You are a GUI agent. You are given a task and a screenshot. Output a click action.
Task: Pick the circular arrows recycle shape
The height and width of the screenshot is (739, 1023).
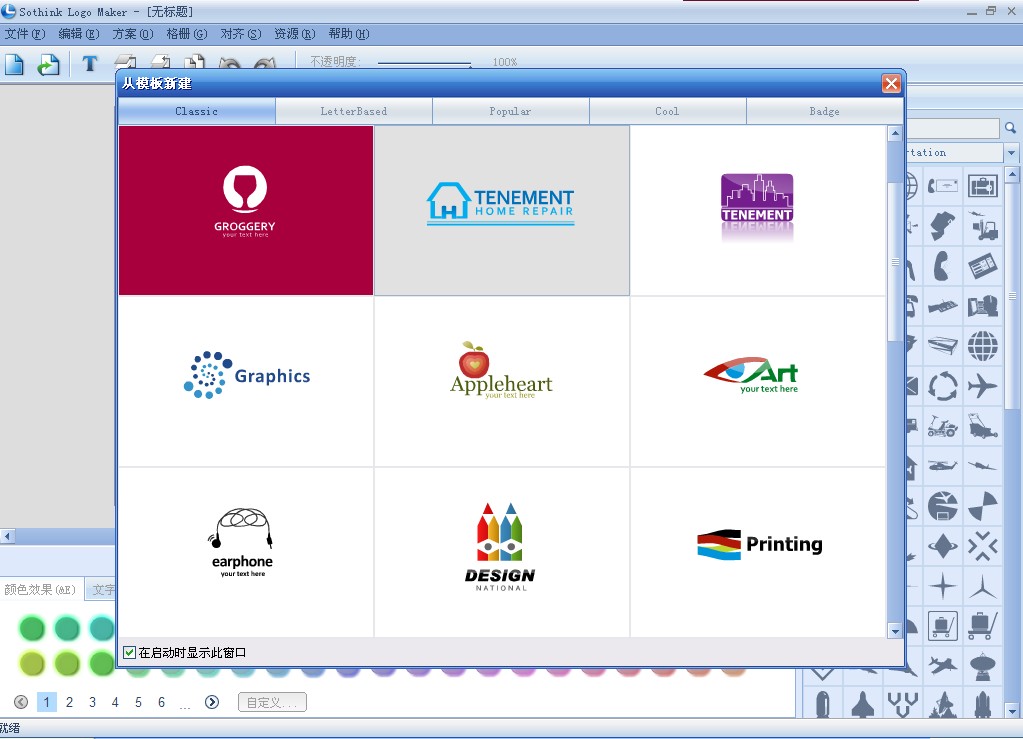(942, 386)
